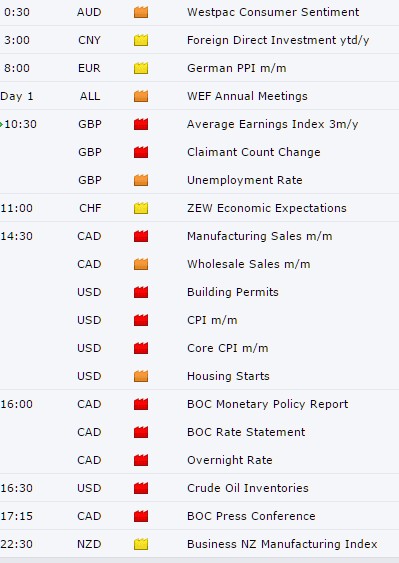Select the Core CPI m/m event
399x563 pixels.
click(227, 348)
